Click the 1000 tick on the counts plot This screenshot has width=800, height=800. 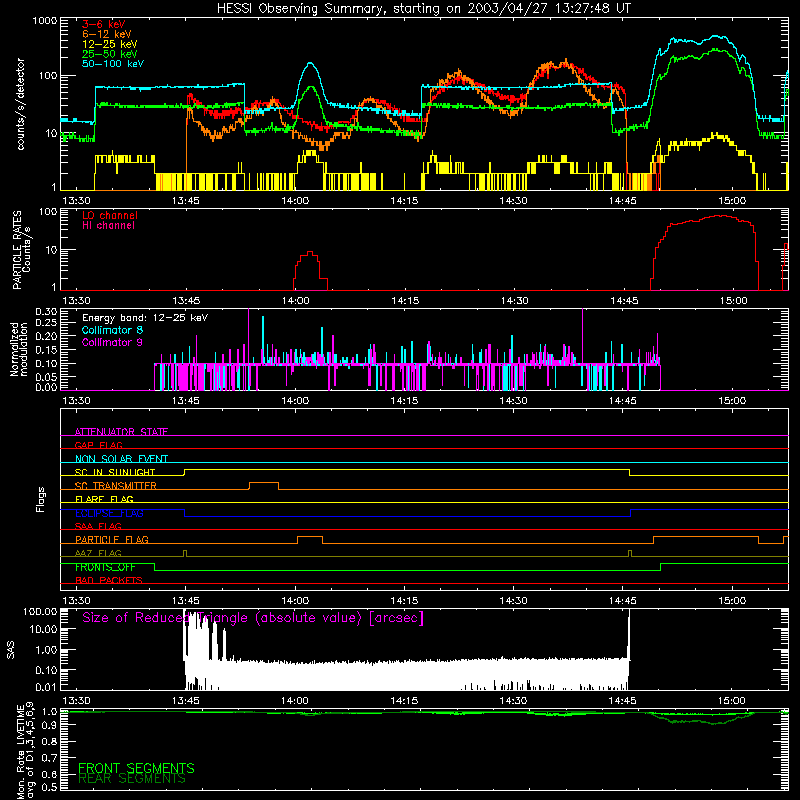pyautogui.click(x=45, y=21)
